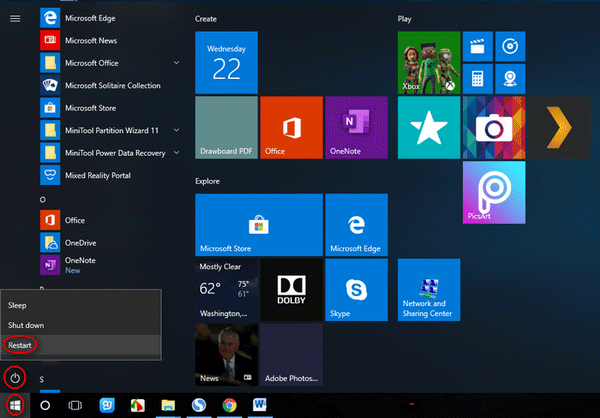Screen dimensions: 600x418
Task: Click the Power button icon
Action: [15, 378]
